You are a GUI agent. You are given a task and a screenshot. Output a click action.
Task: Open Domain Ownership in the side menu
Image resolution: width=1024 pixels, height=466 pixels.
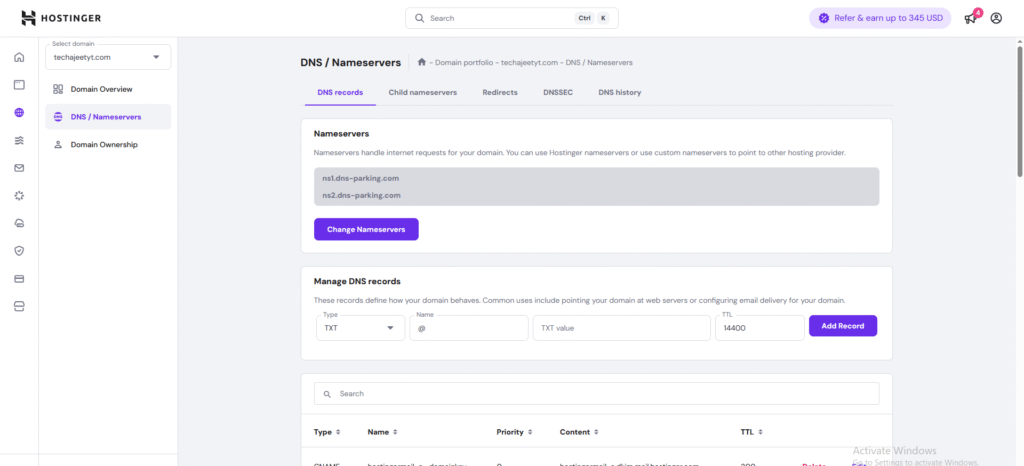coord(103,144)
